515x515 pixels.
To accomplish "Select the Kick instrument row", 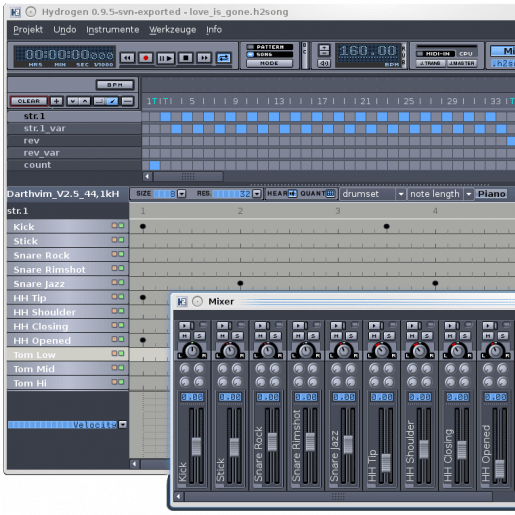I will (x=68, y=227).
